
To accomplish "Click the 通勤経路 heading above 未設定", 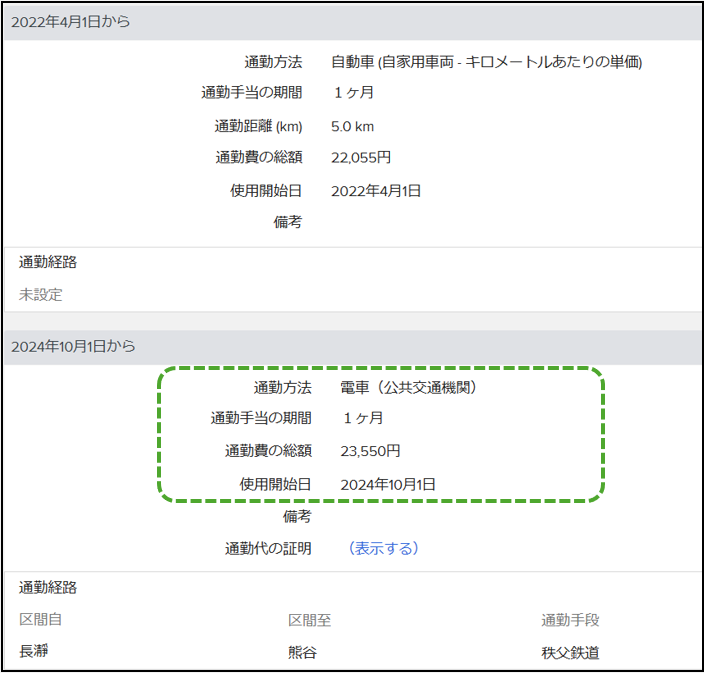I will click(x=48, y=262).
